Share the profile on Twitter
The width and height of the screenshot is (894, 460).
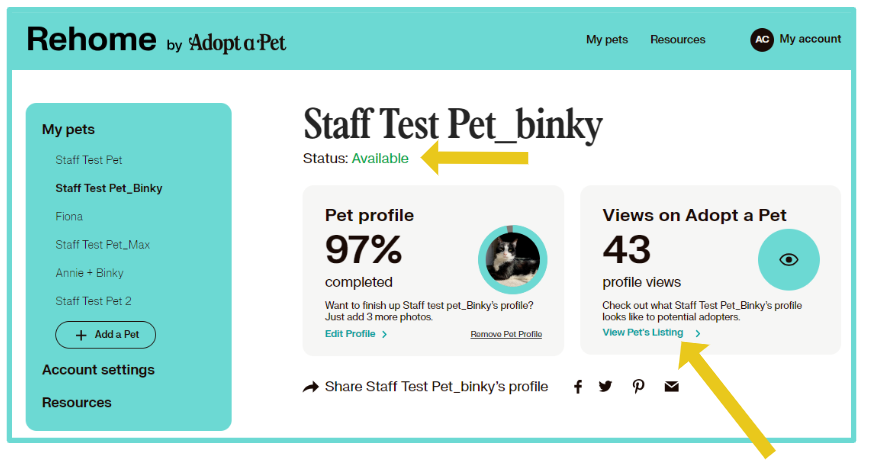point(605,387)
